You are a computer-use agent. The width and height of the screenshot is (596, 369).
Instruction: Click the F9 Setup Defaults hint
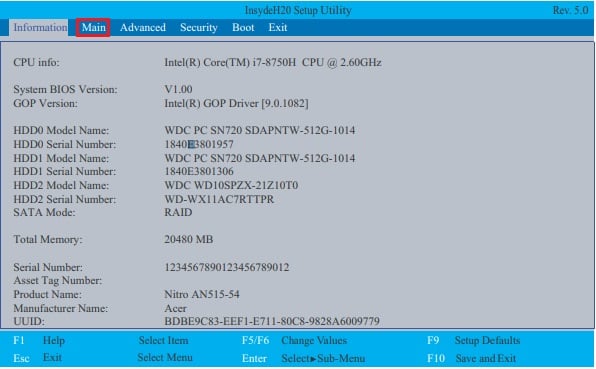point(474,340)
